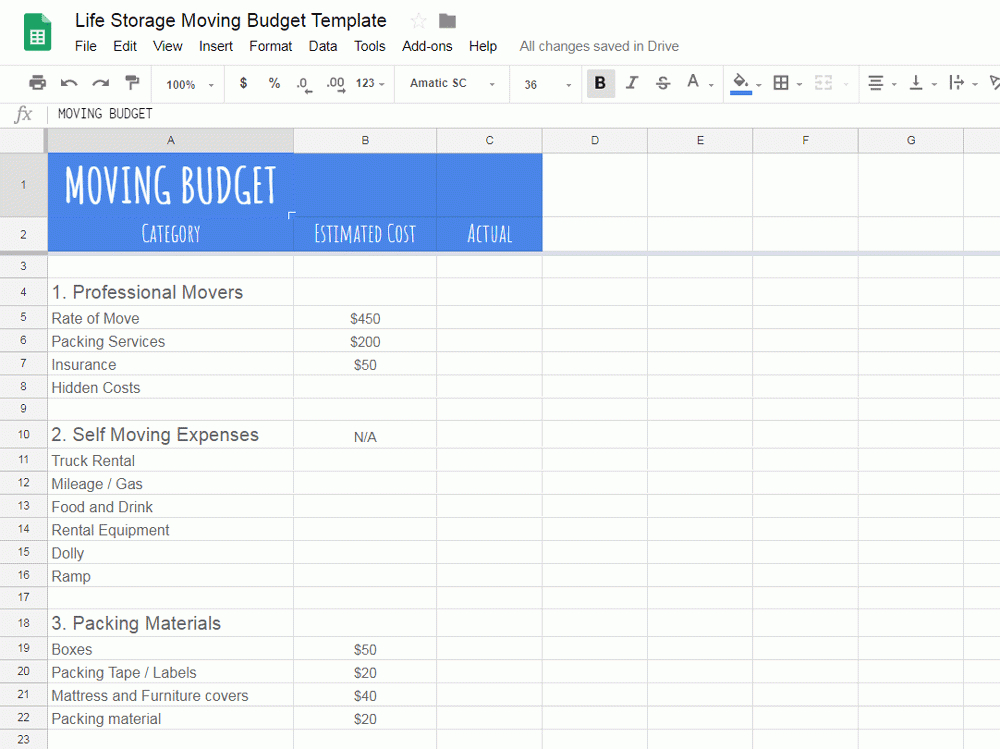
Task: Open vertical align options
Action: tap(916, 83)
